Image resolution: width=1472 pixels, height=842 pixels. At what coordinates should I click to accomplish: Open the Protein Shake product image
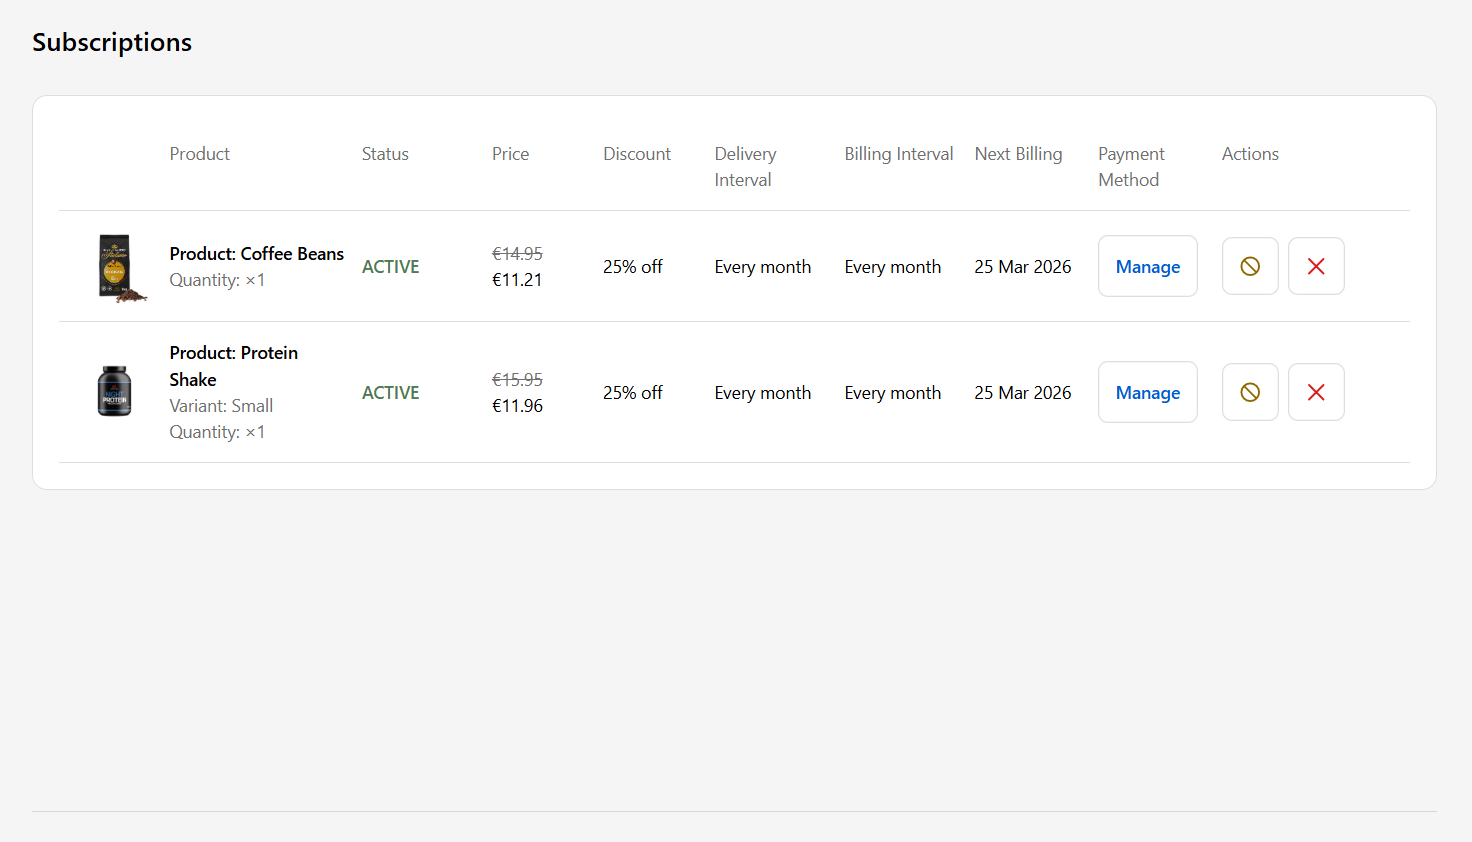point(114,391)
